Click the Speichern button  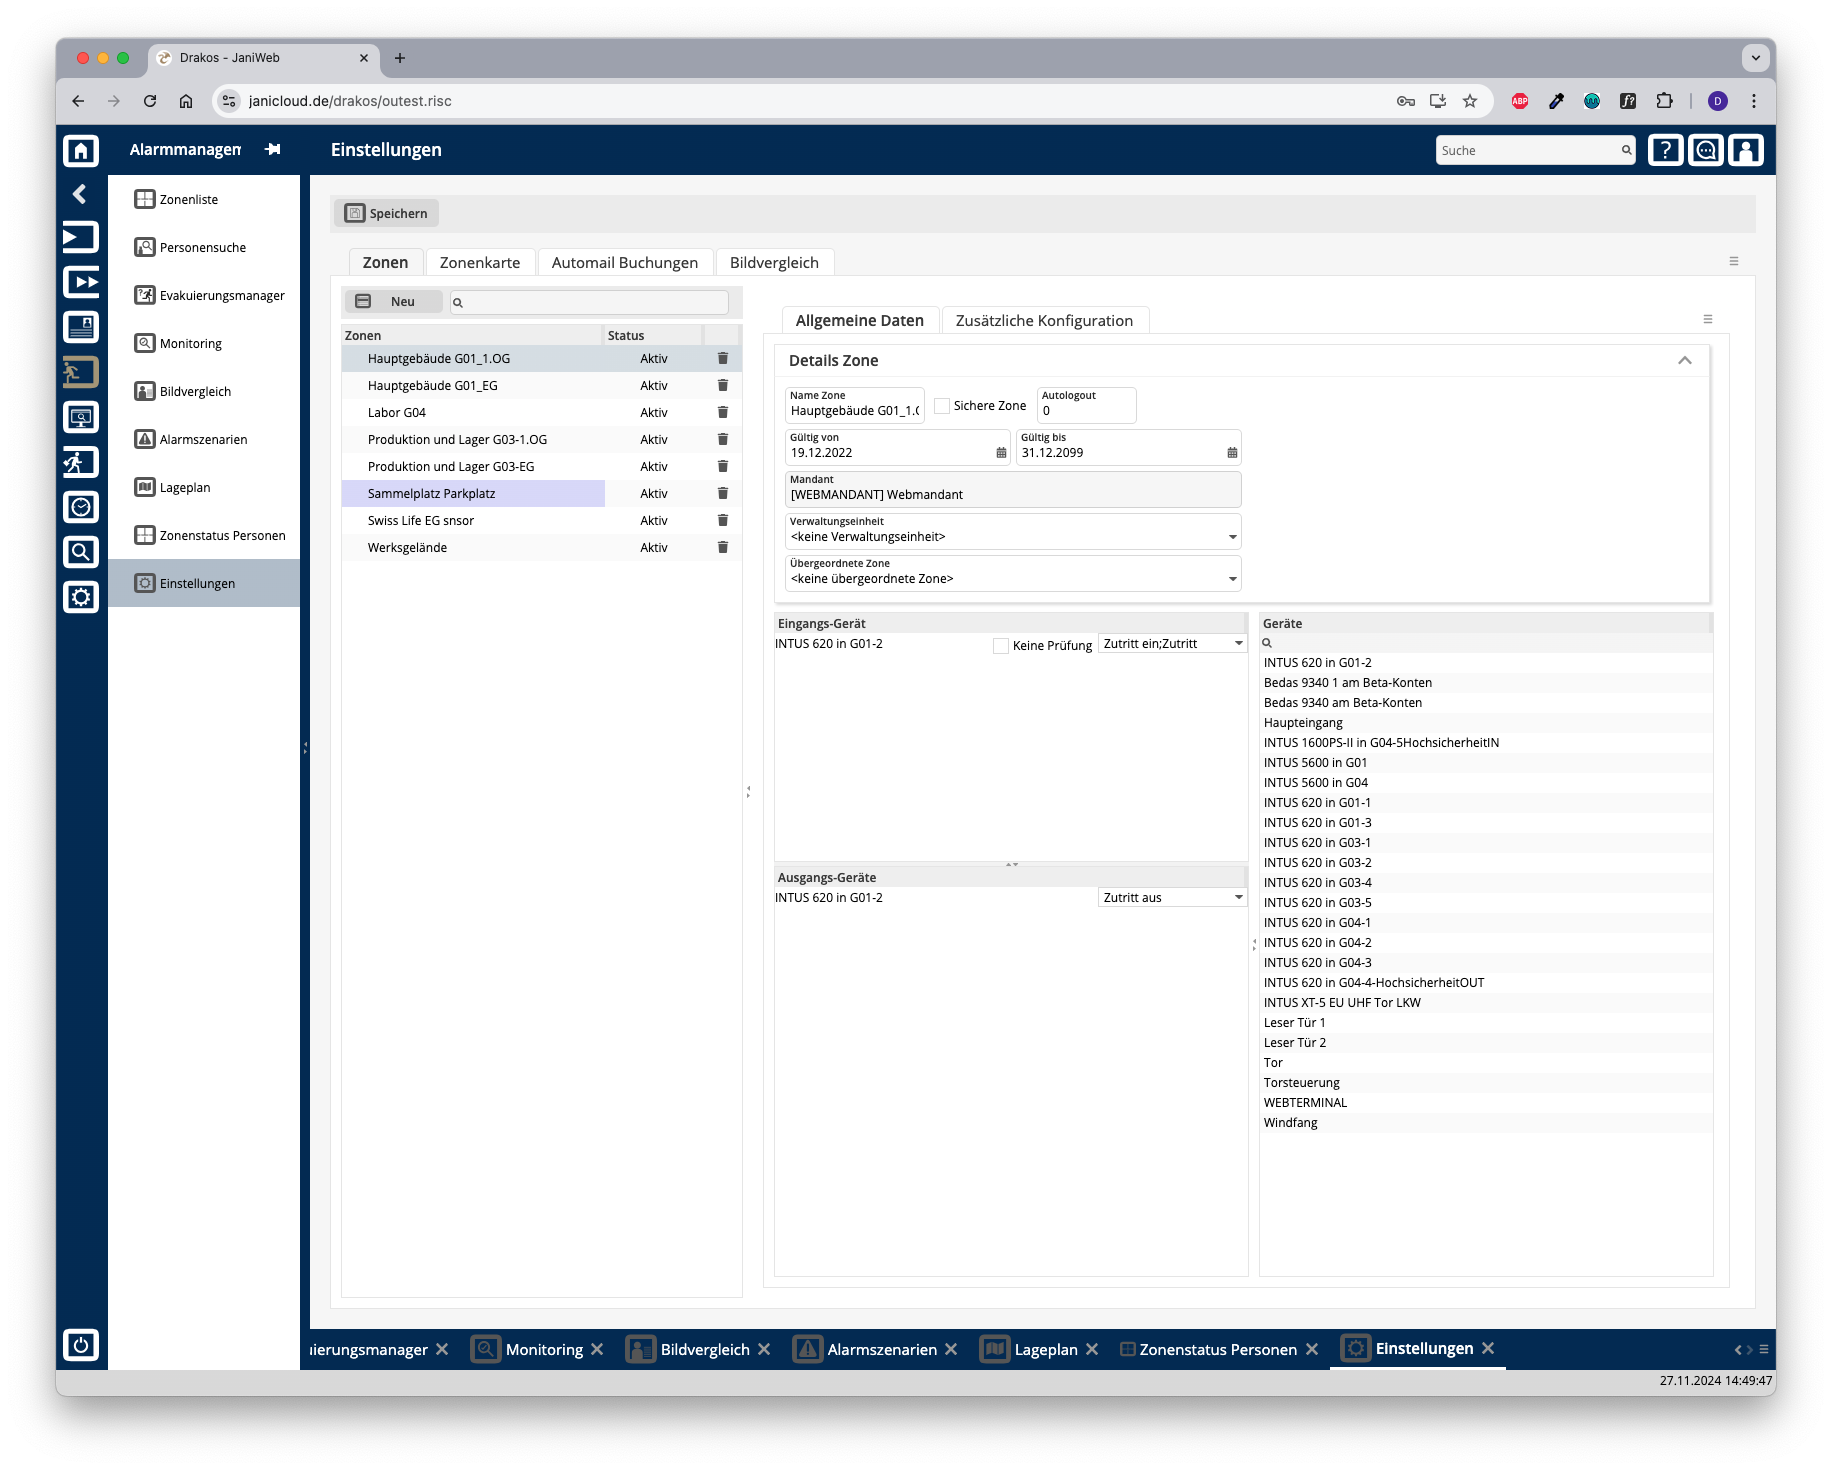pyautogui.click(x=386, y=213)
